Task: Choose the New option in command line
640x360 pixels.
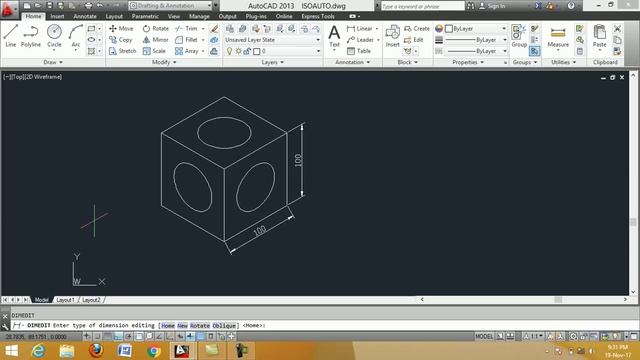Action: pos(182,325)
